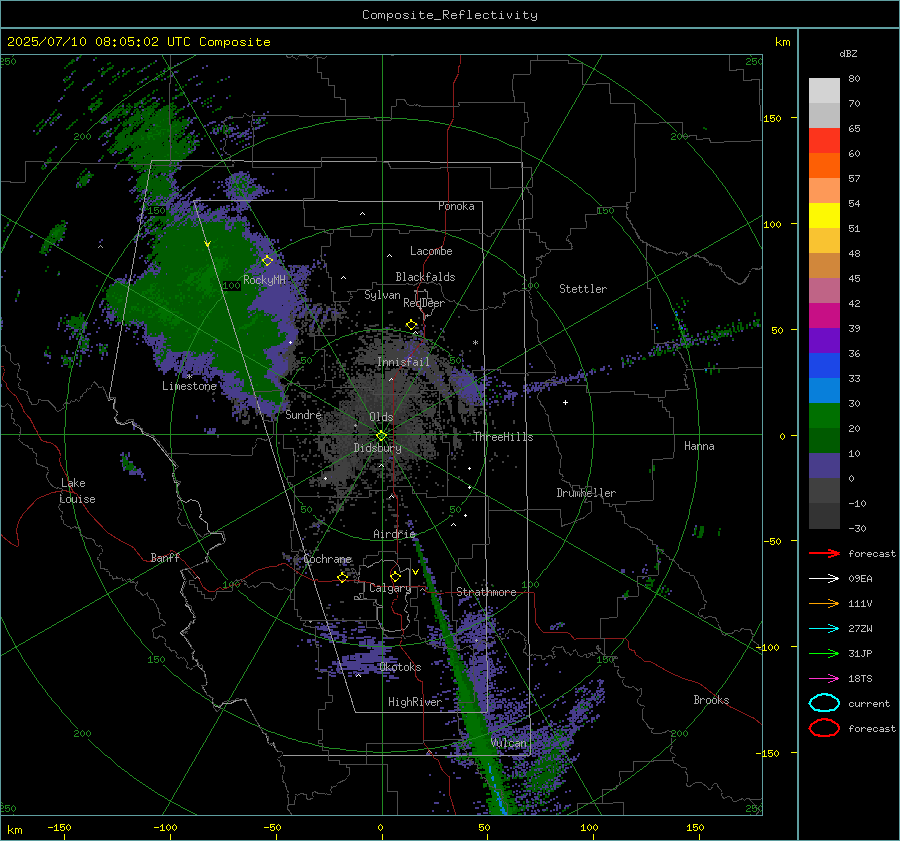The width and height of the screenshot is (900, 841).
Task: Click the Okotoks city label
Action: pyautogui.click(x=400, y=667)
